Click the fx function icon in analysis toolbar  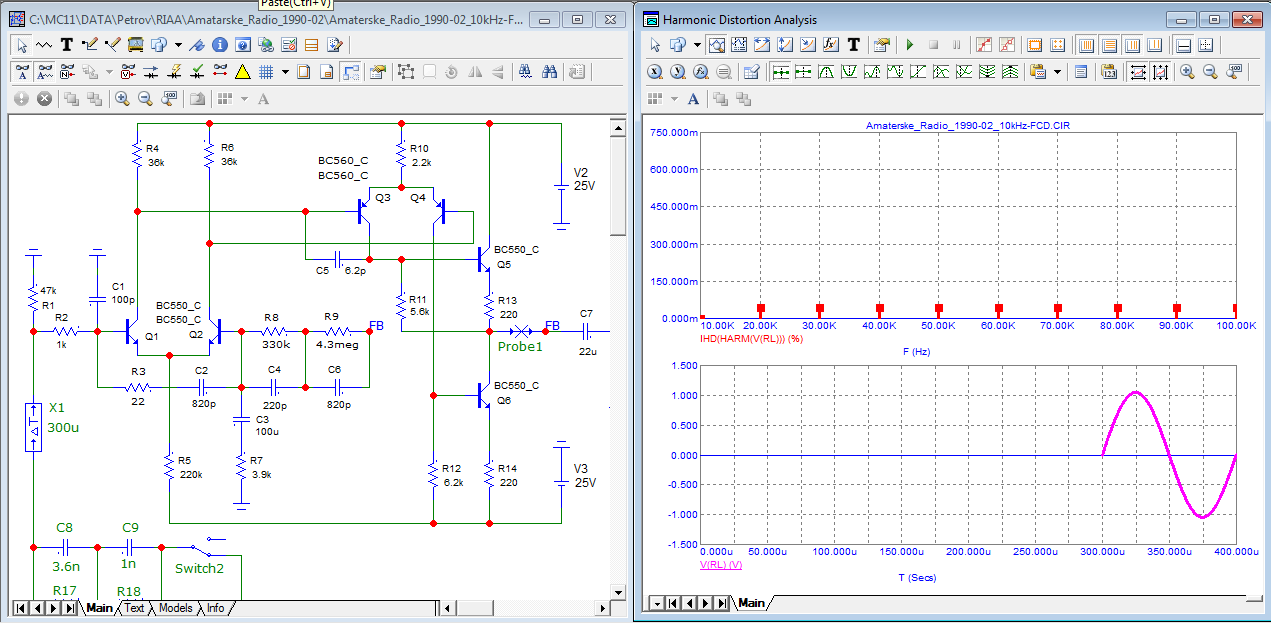point(830,45)
